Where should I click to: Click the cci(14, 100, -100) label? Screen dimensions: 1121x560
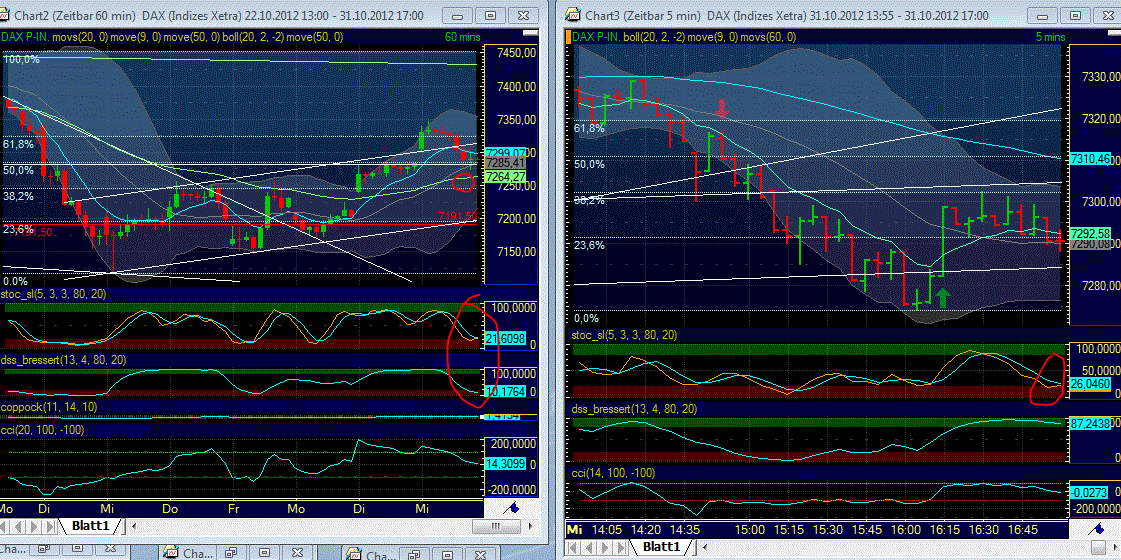(614, 473)
